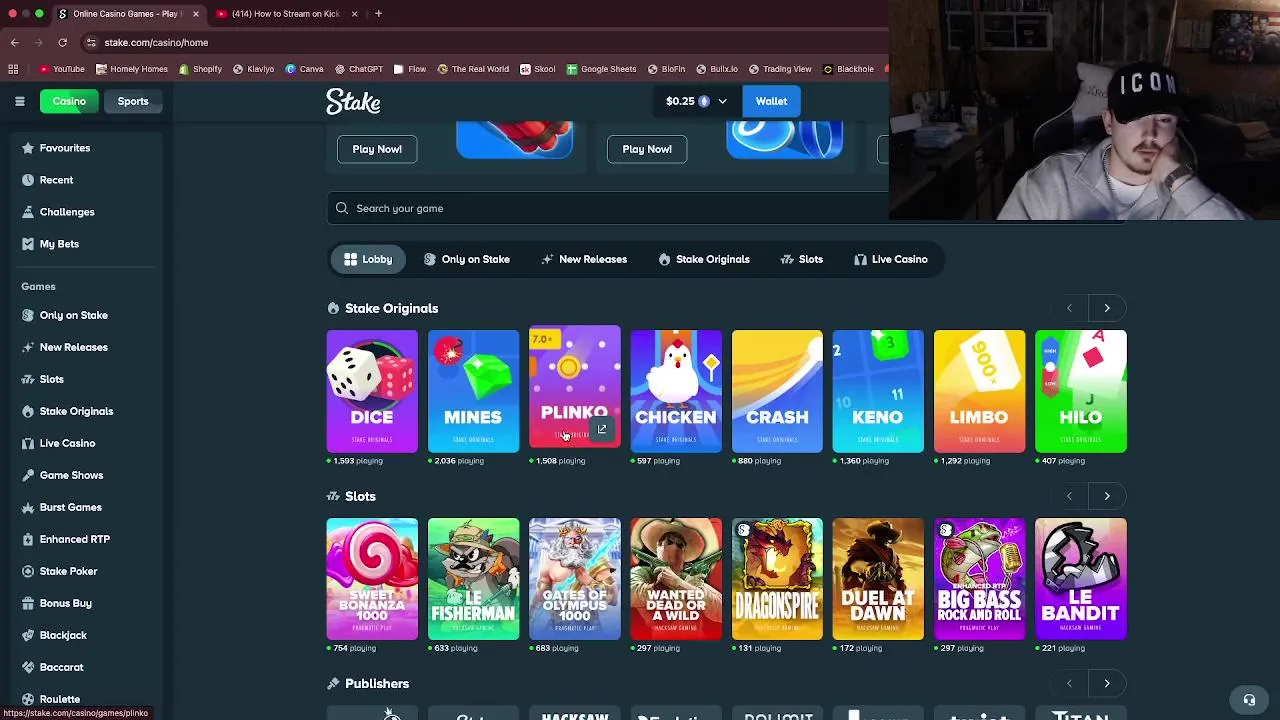Select the Casino mode button

coord(69,101)
